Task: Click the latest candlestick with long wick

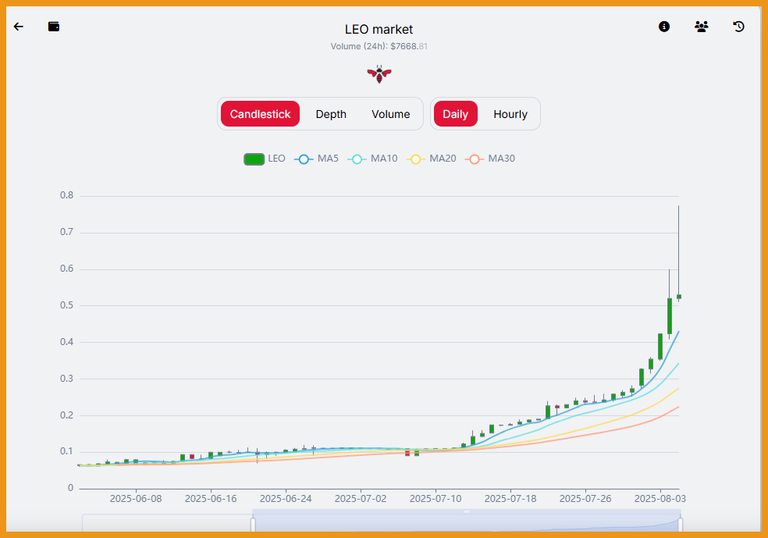Action: pyautogui.click(x=679, y=296)
